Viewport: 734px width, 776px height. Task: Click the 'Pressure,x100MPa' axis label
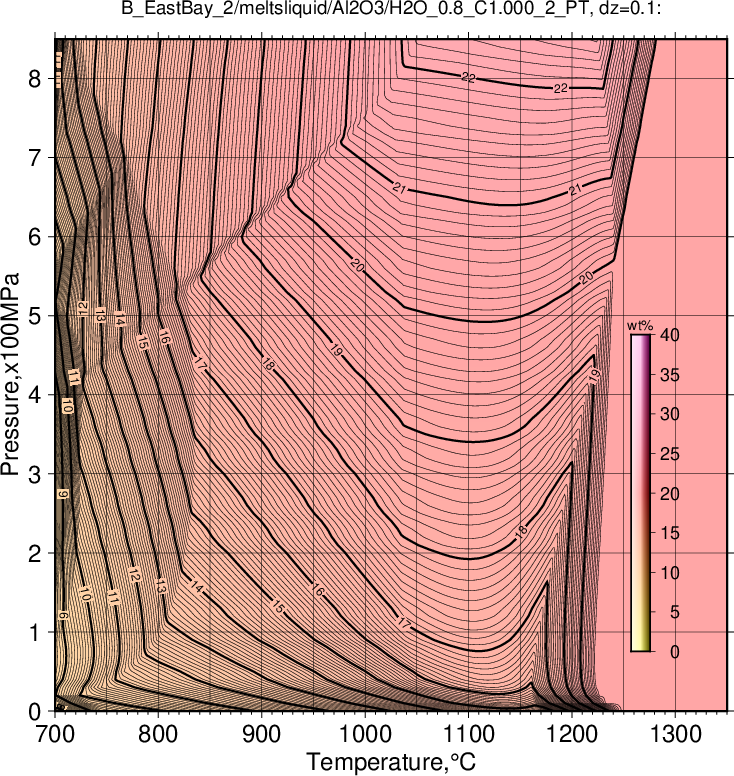10,374
